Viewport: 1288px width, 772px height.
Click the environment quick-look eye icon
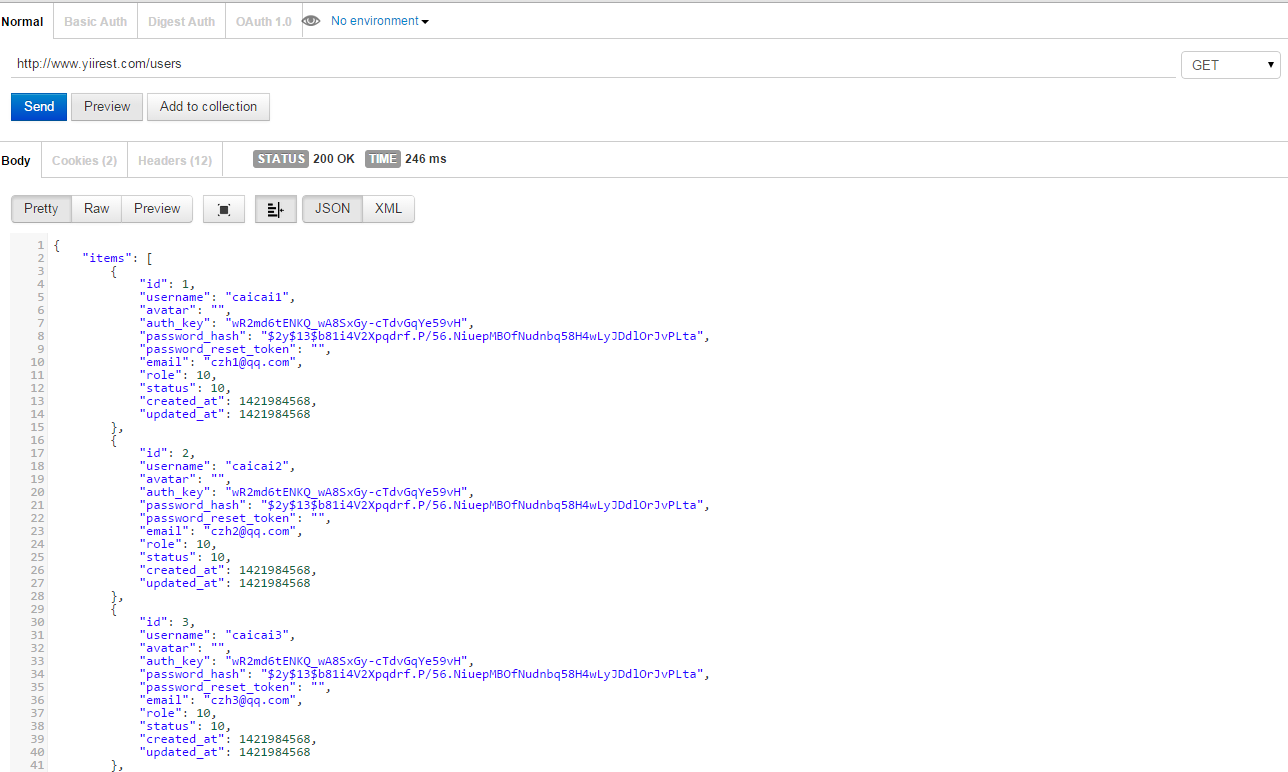tap(311, 21)
